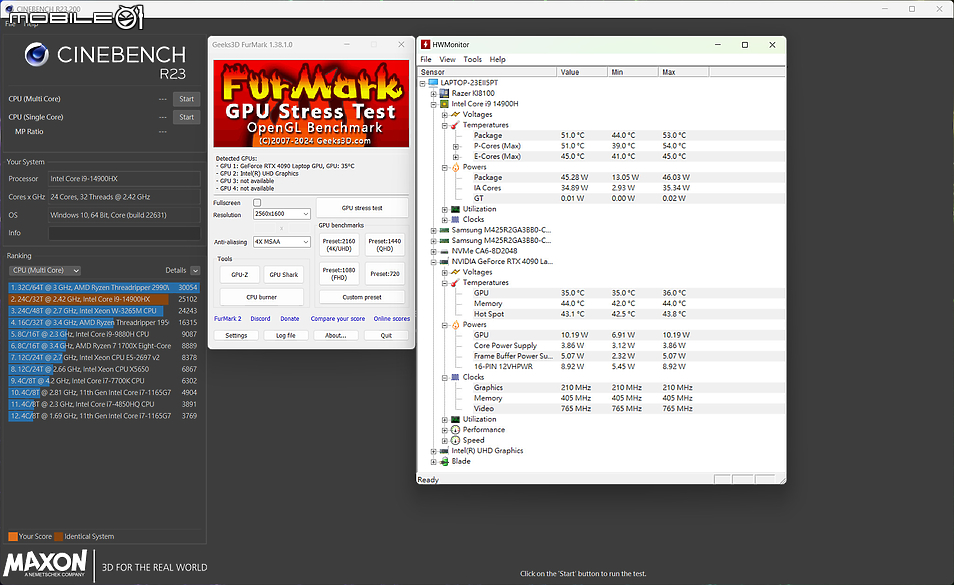This screenshot has width=954, height=585.
Task: Enable the Fullscreen checkbox in FurMark
Action: click(x=257, y=202)
